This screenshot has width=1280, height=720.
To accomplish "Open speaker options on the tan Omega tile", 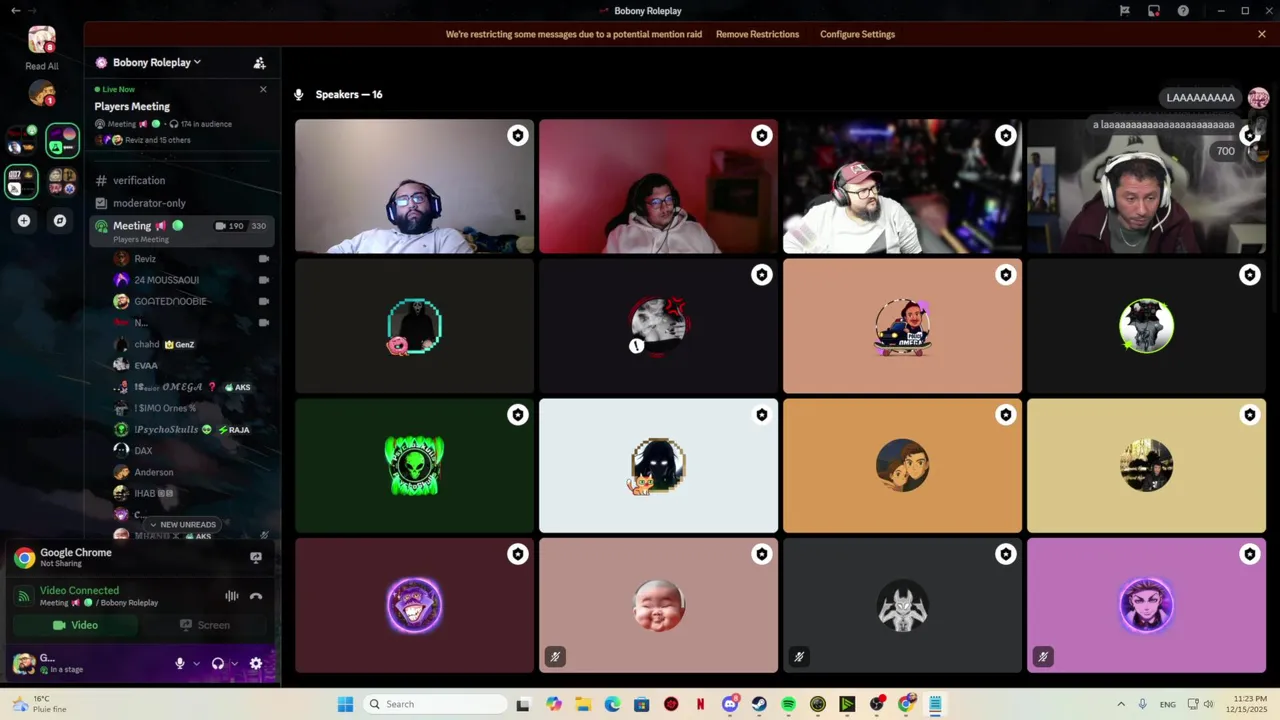I will [x=1005, y=275].
